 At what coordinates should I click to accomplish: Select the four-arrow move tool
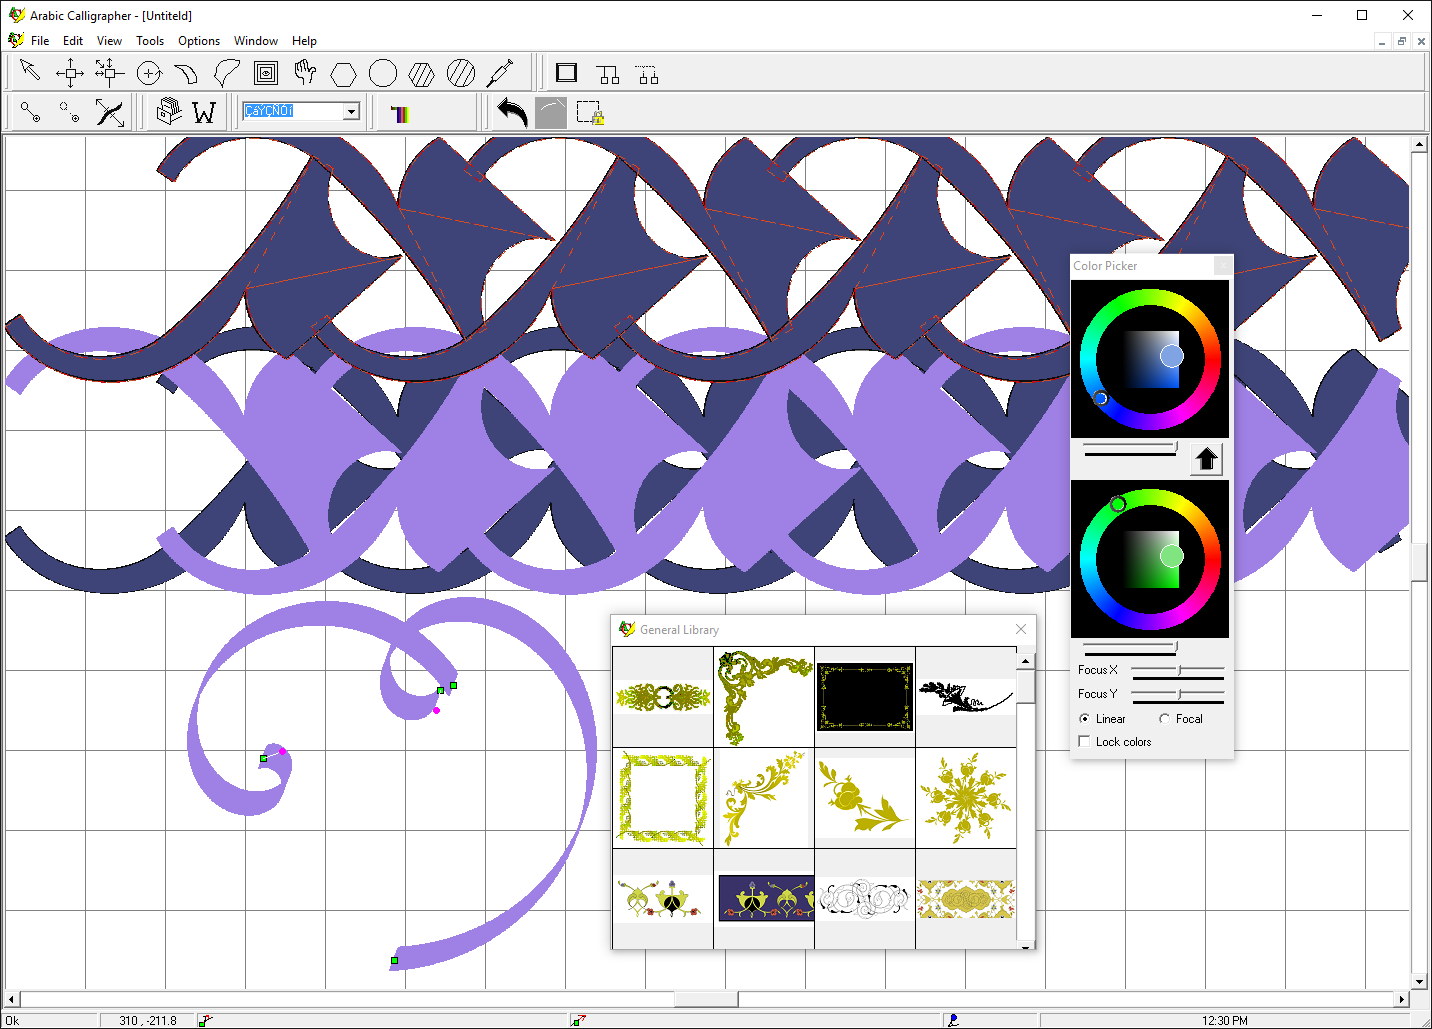(70, 72)
